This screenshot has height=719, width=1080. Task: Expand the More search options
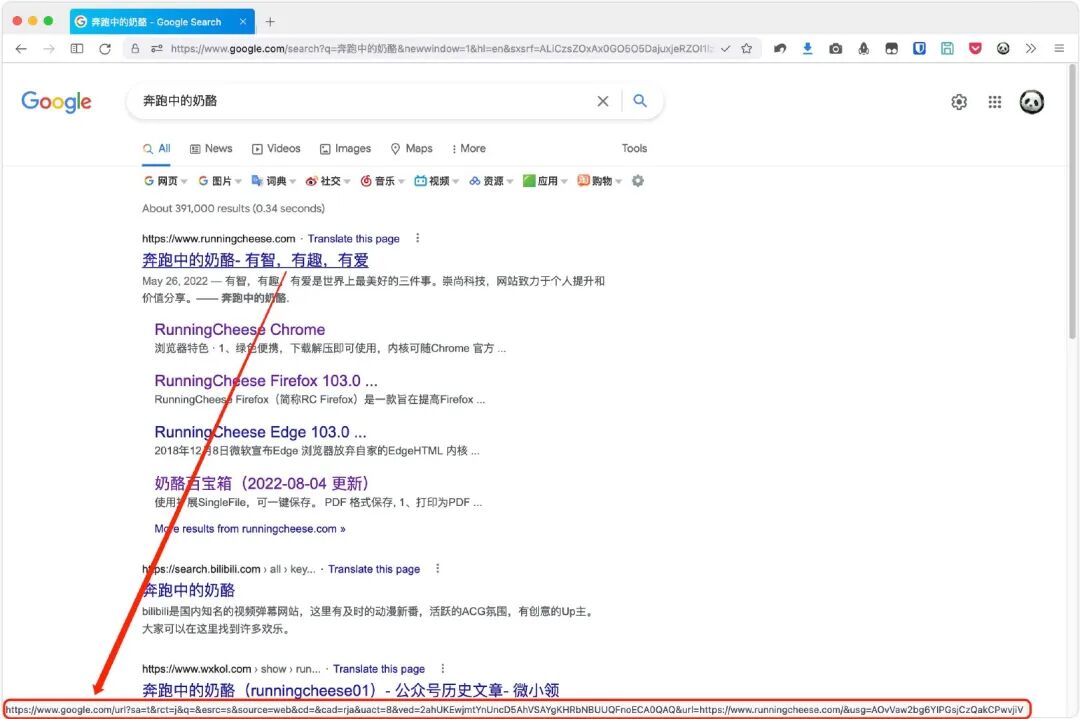pos(468,149)
